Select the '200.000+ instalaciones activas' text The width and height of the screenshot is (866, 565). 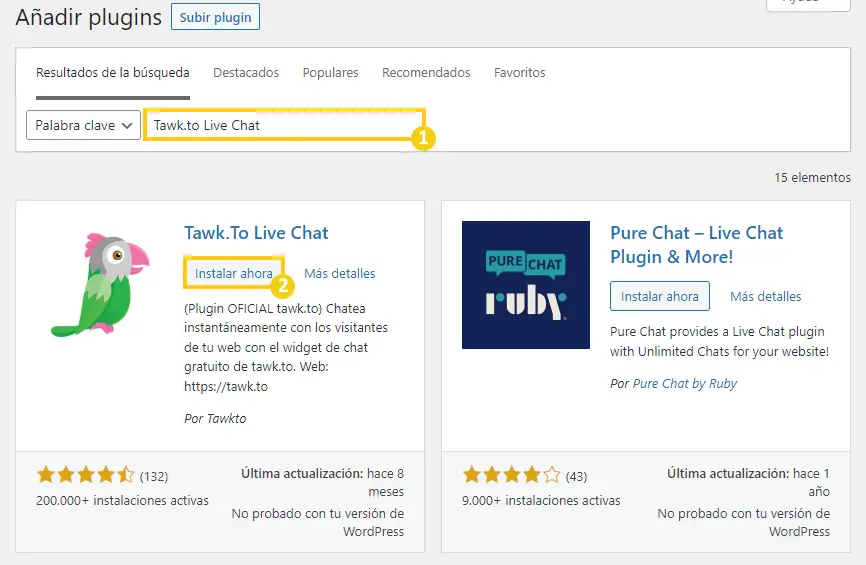[x=122, y=500]
